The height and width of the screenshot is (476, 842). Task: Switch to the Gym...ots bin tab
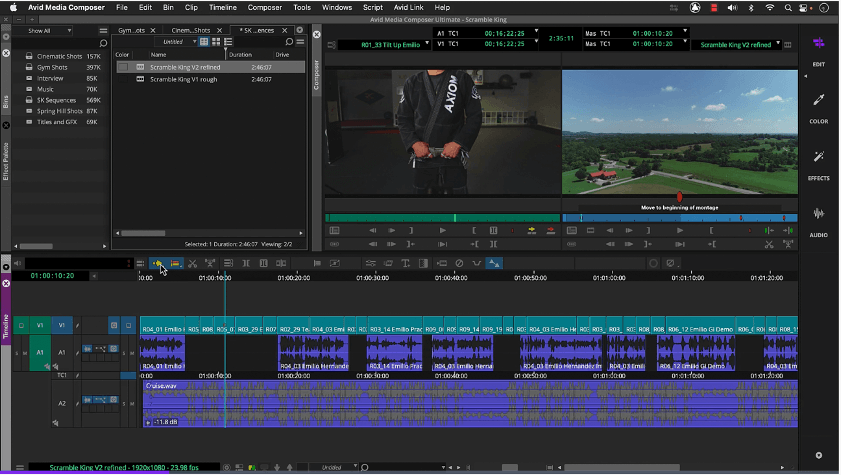[x=132, y=31]
